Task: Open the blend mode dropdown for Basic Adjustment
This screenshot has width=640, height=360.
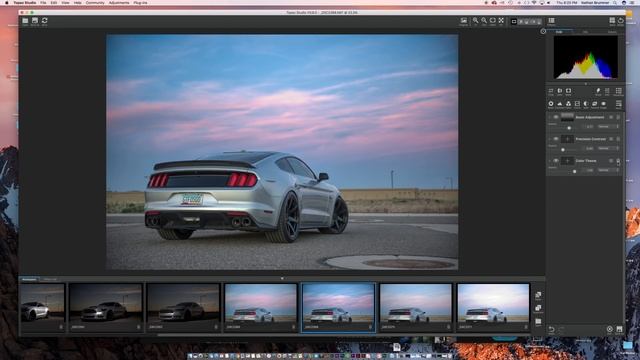Action: 608,127
